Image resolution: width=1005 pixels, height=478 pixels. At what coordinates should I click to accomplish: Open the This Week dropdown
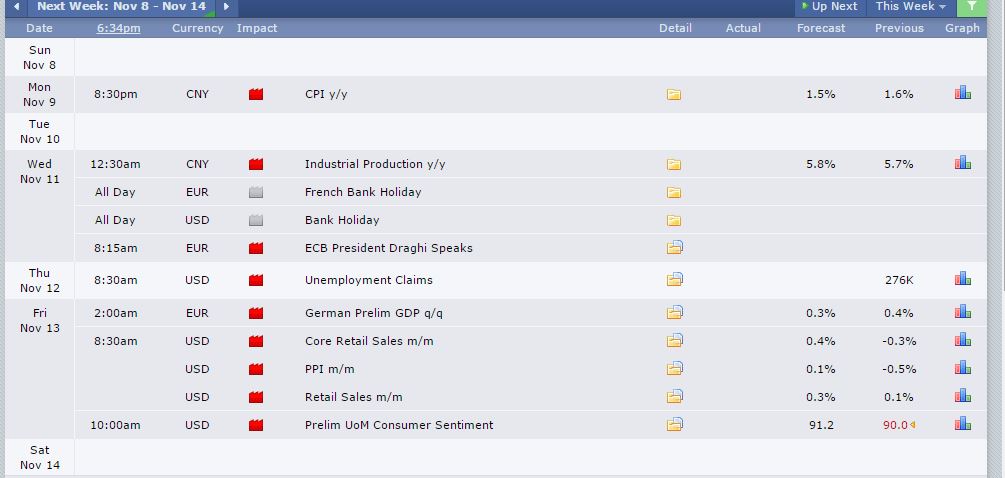910,7
